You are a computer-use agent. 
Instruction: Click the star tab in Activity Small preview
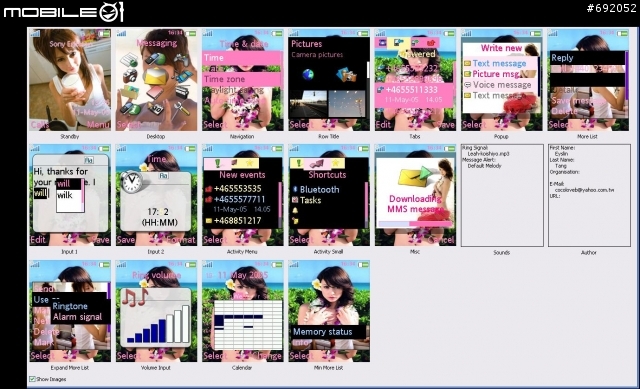tap(336, 163)
